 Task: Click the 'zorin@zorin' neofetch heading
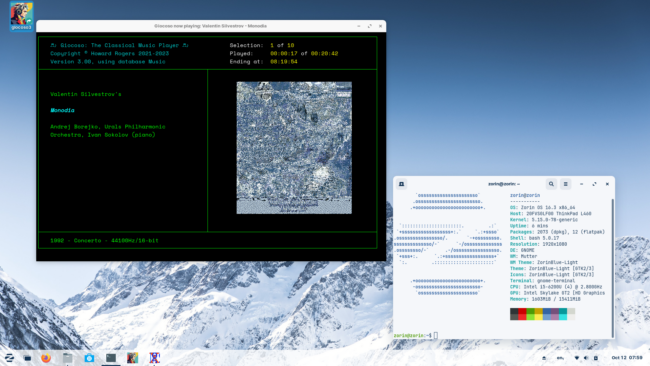tap(525, 195)
